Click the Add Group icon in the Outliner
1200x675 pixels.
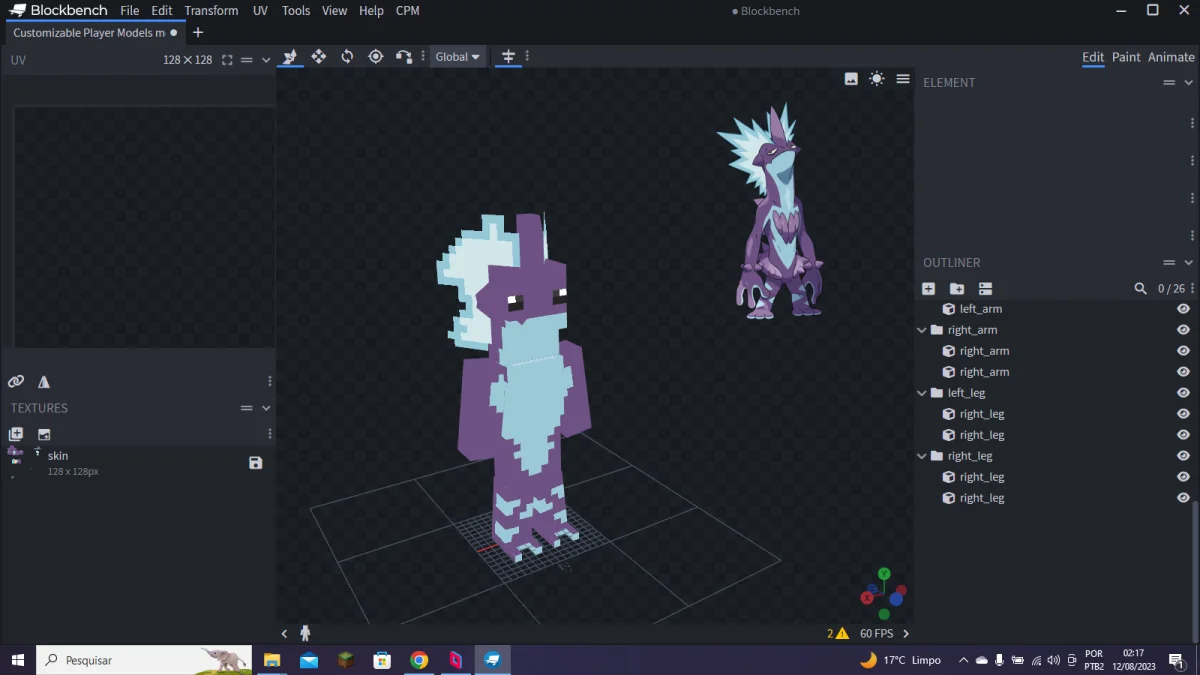pyautogui.click(x=957, y=288)
